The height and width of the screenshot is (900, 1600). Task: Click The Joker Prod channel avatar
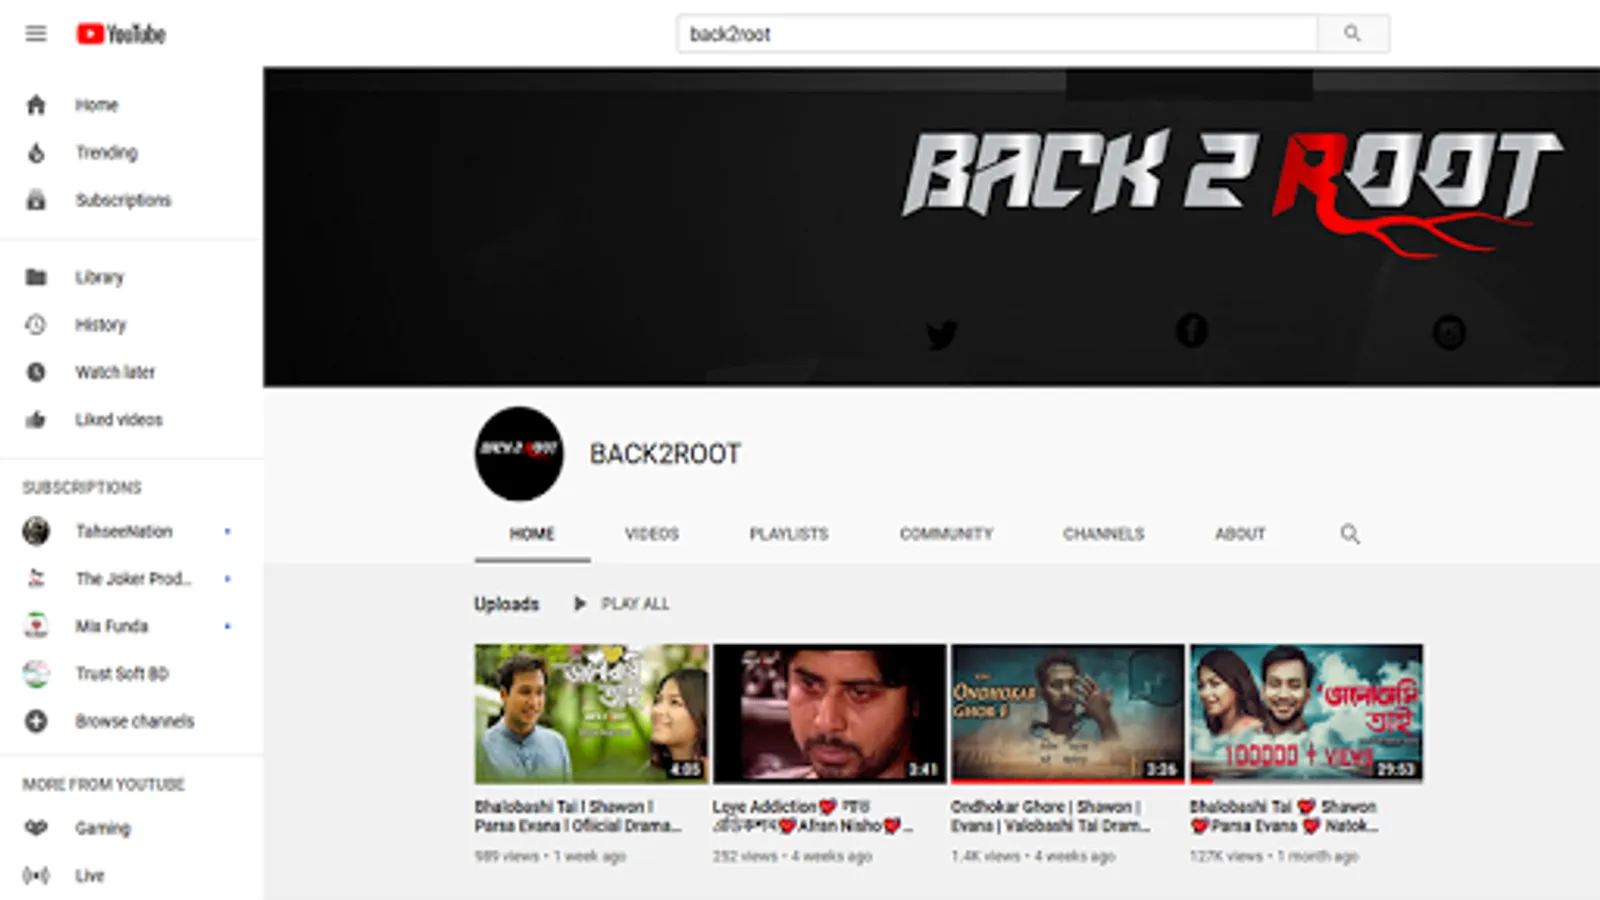(36, 578)
